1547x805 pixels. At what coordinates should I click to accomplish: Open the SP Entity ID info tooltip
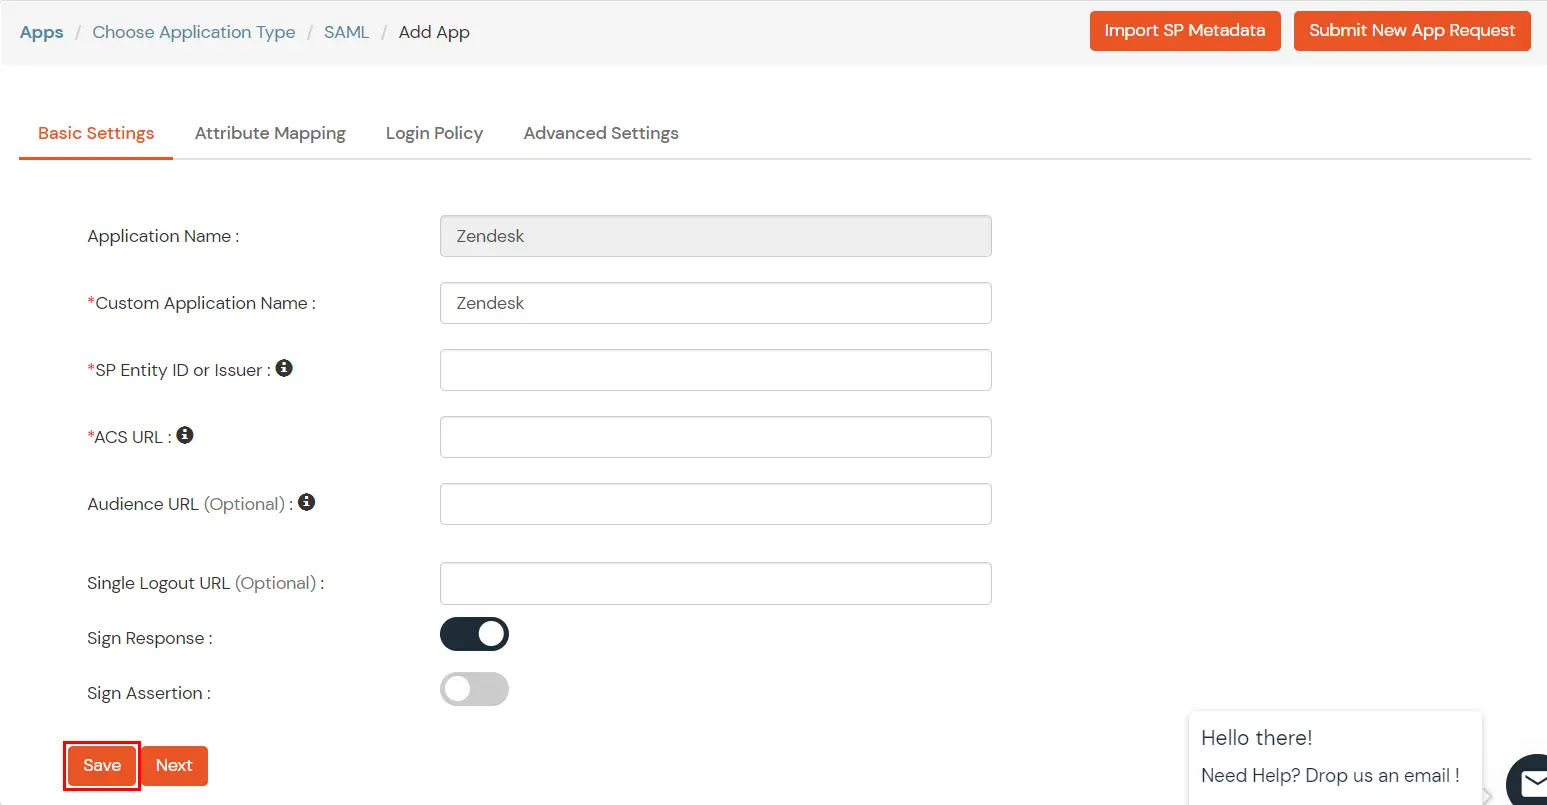coord(284,368)
